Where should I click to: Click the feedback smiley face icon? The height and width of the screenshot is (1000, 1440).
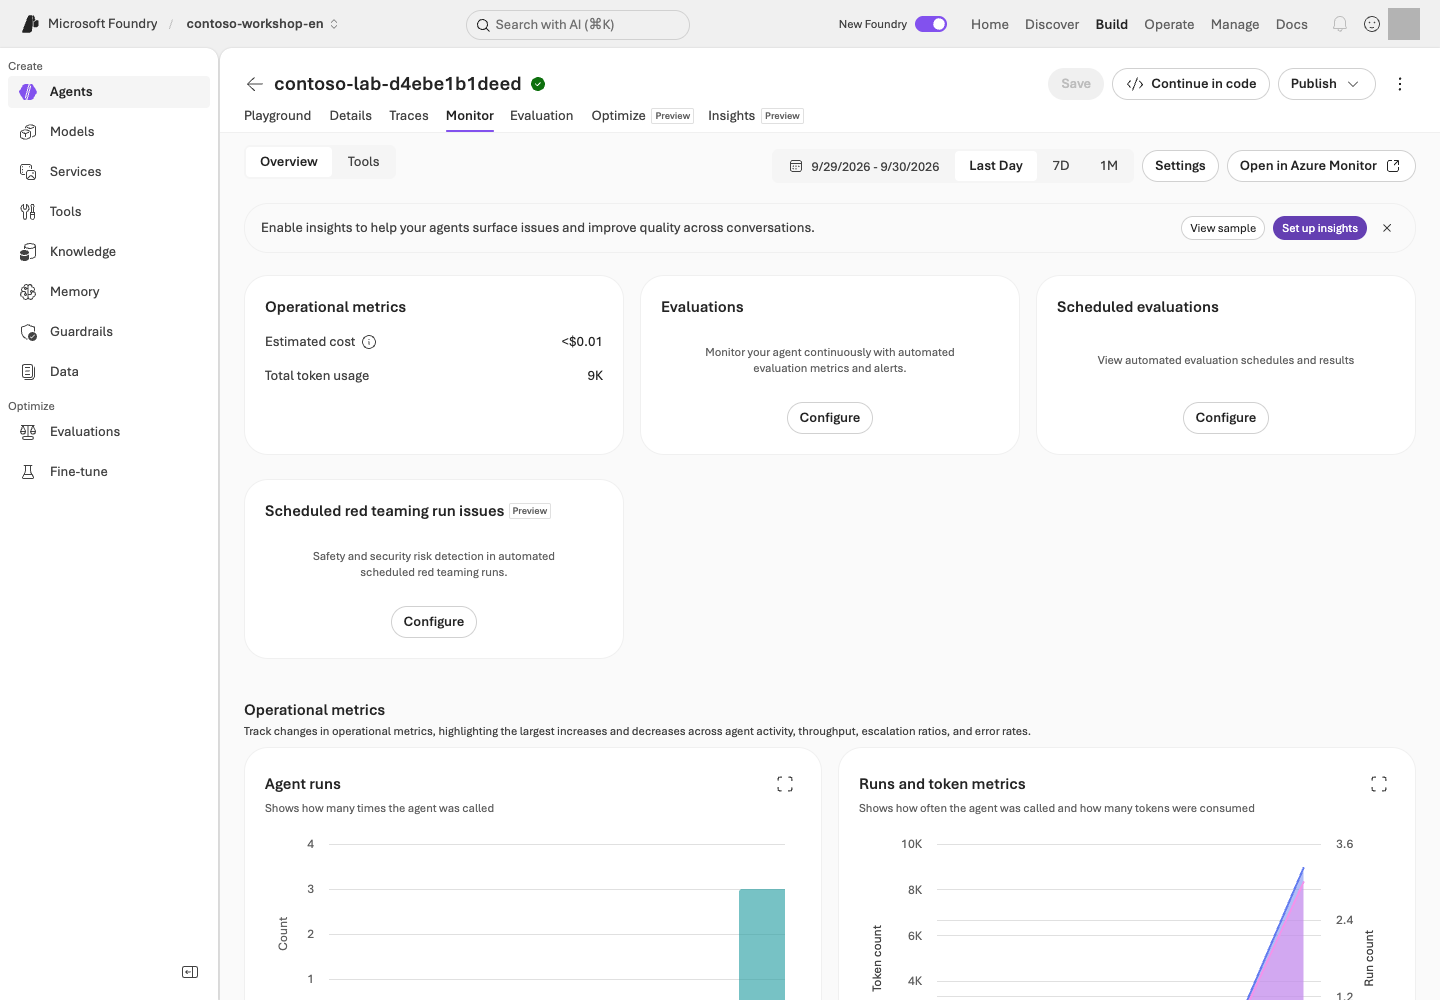coord(1372,24)
